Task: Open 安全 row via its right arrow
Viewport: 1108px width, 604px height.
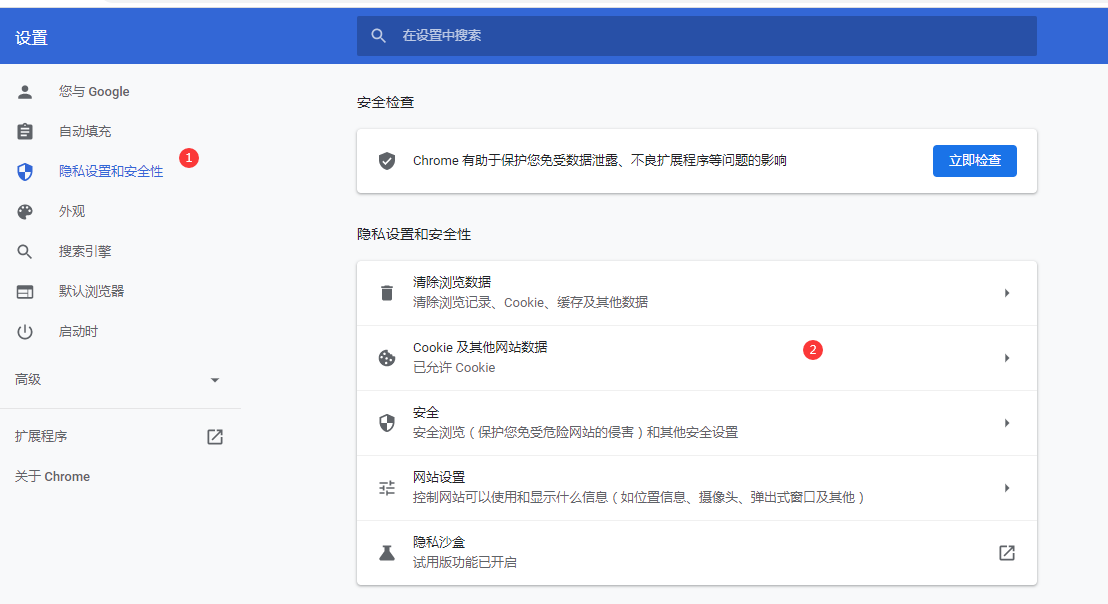Action: (1007, 423)
